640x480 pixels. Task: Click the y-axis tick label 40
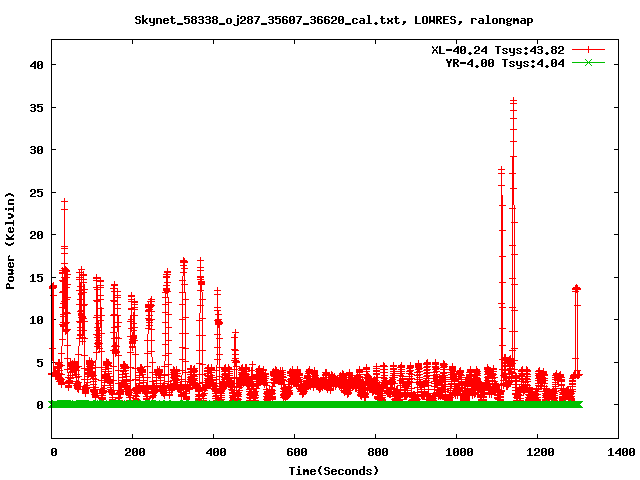(36, 65)
